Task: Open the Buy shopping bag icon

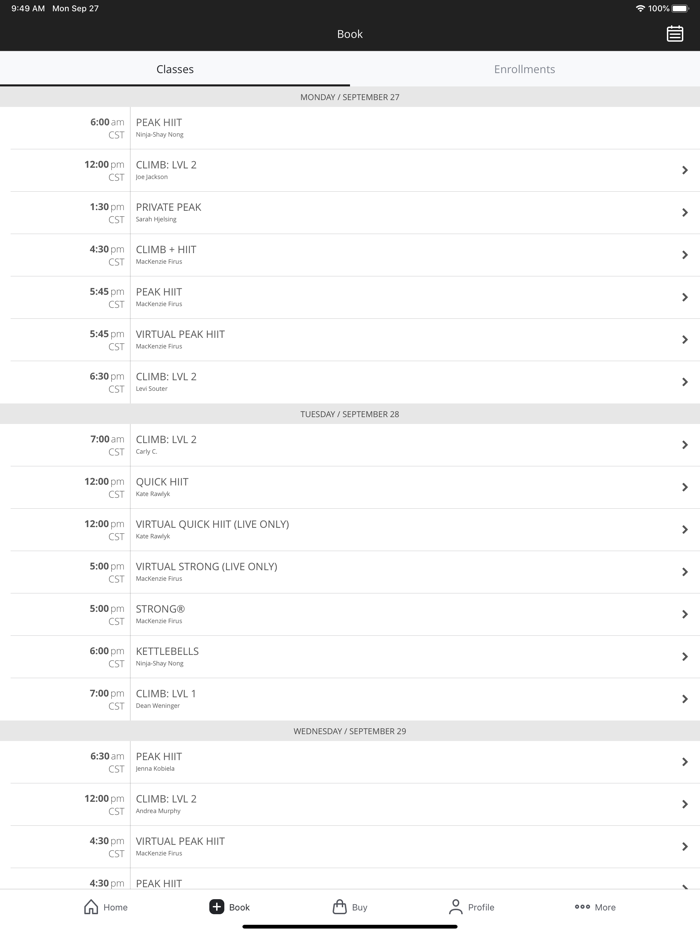Action: [340, 907]
